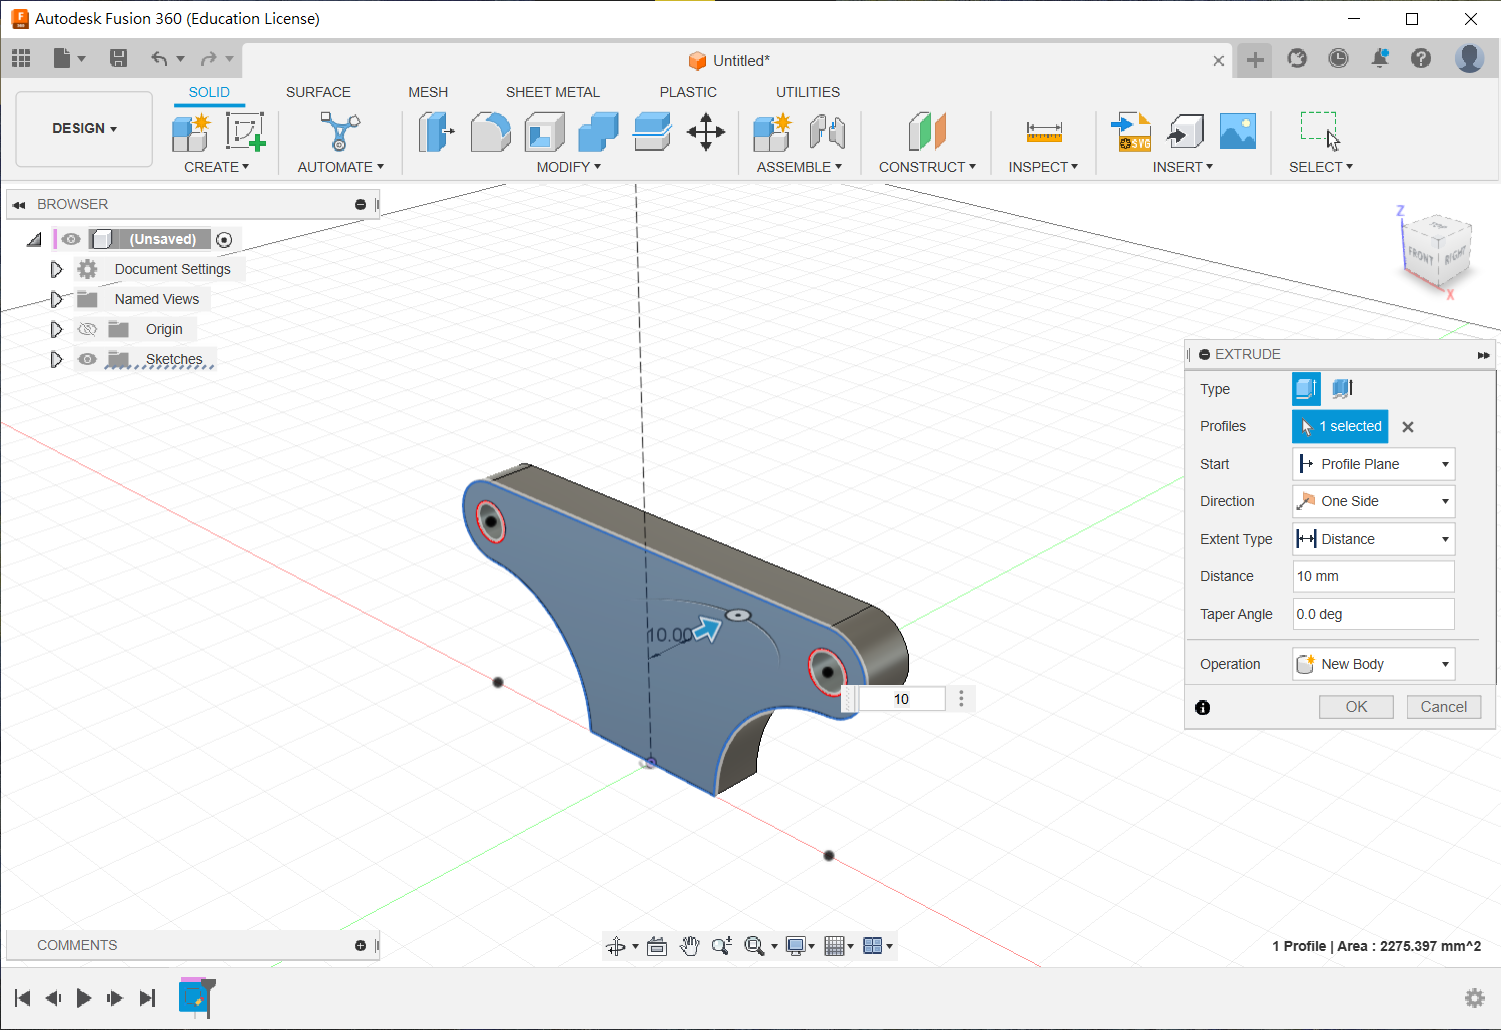Select the Thin Extrude type option
Screen dimensions: 1501x1030
coord(1342,388)
